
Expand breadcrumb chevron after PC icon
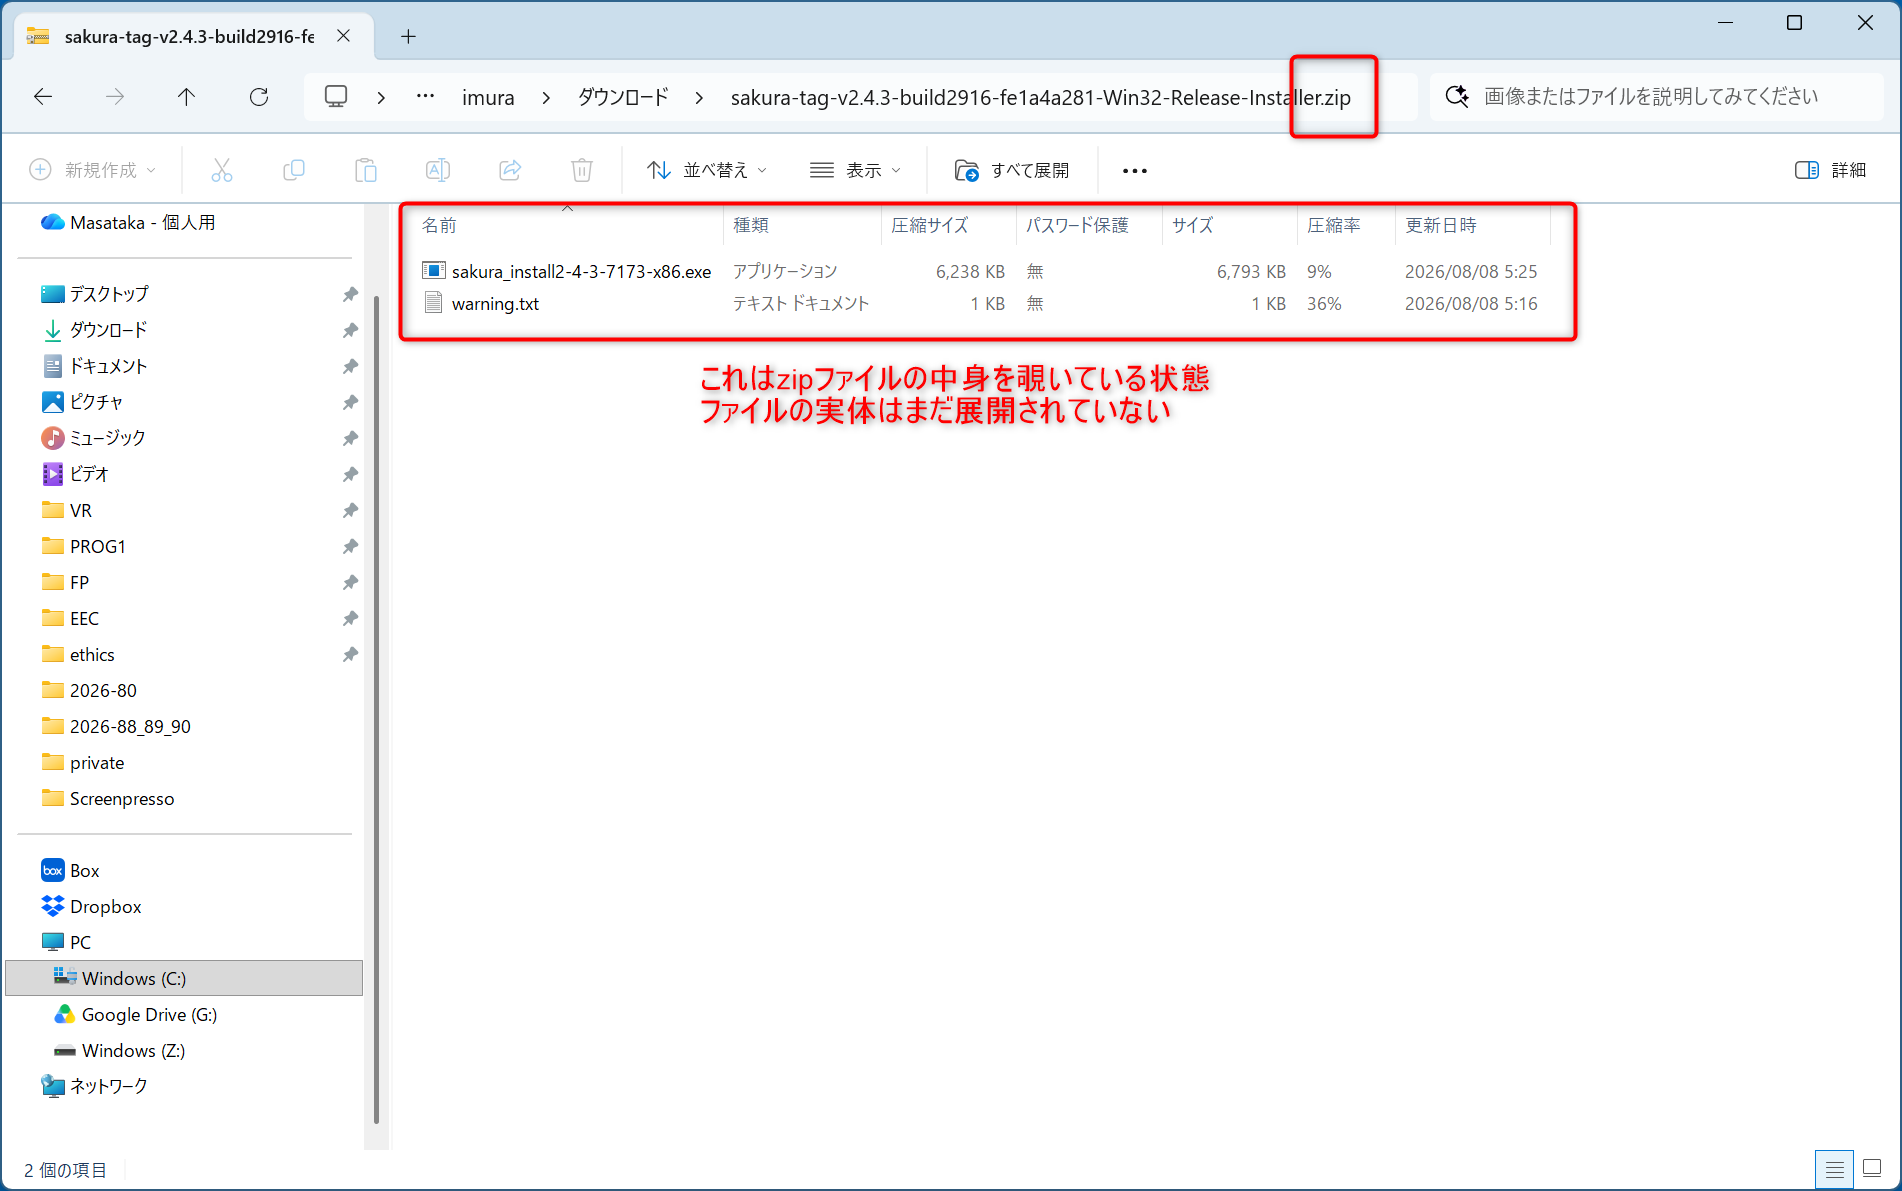(x=381, y=97)
